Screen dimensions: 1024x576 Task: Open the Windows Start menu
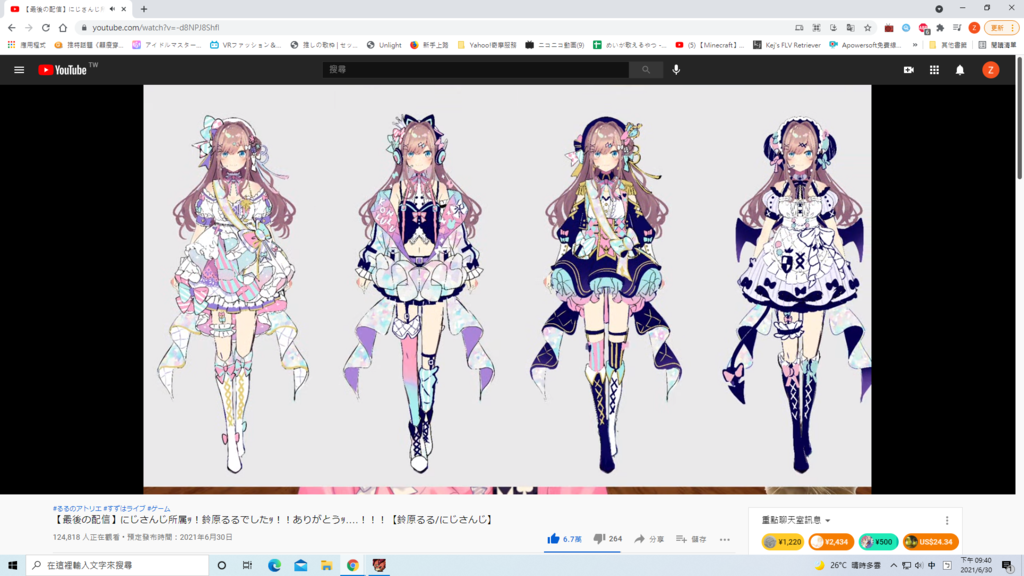(x=12, y=565)
